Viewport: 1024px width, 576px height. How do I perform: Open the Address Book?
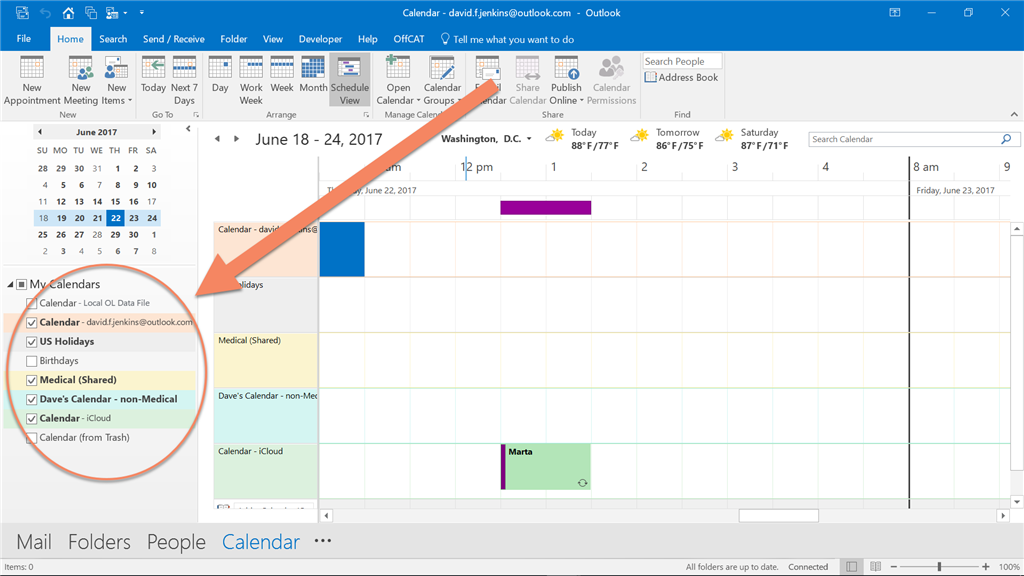point(681,78)
